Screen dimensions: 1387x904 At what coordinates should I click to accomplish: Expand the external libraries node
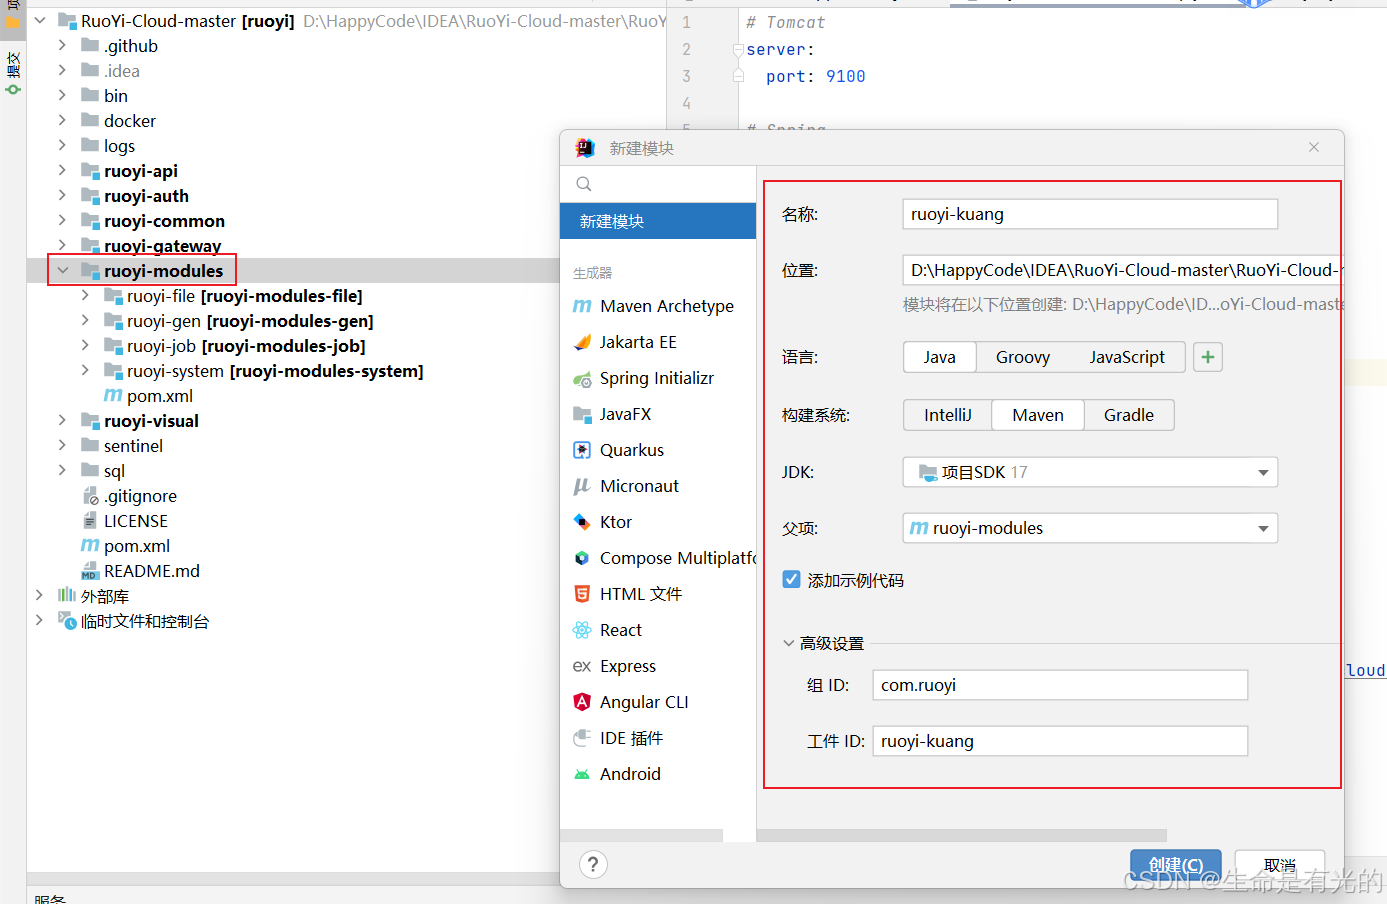tap(39, 596)
